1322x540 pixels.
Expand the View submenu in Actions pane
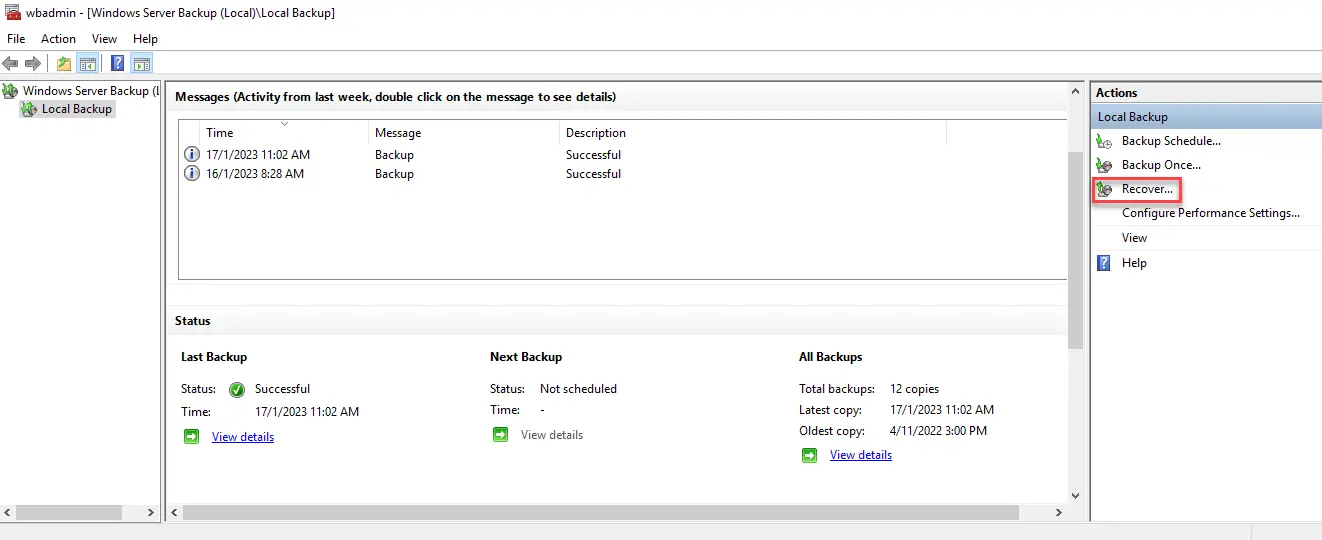[x=1134, y=238]
